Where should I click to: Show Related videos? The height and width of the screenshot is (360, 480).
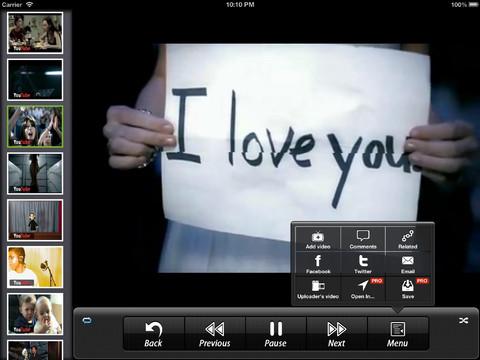[408, 240]
